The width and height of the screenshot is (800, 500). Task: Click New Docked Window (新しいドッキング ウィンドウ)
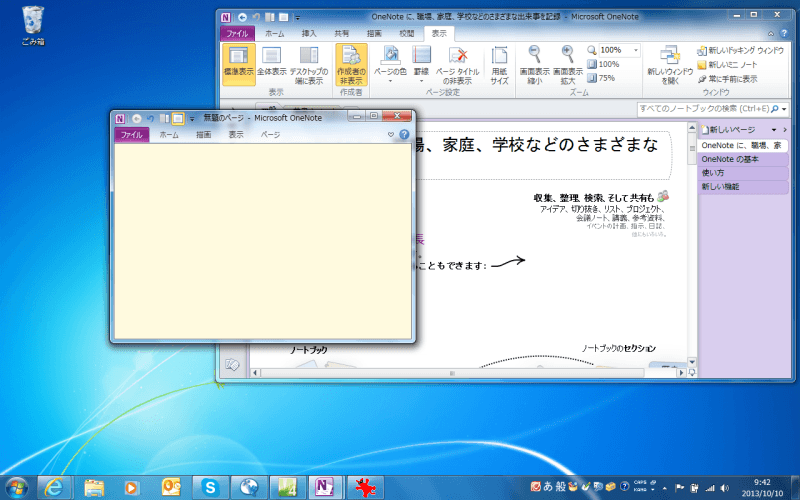point(740,51)
